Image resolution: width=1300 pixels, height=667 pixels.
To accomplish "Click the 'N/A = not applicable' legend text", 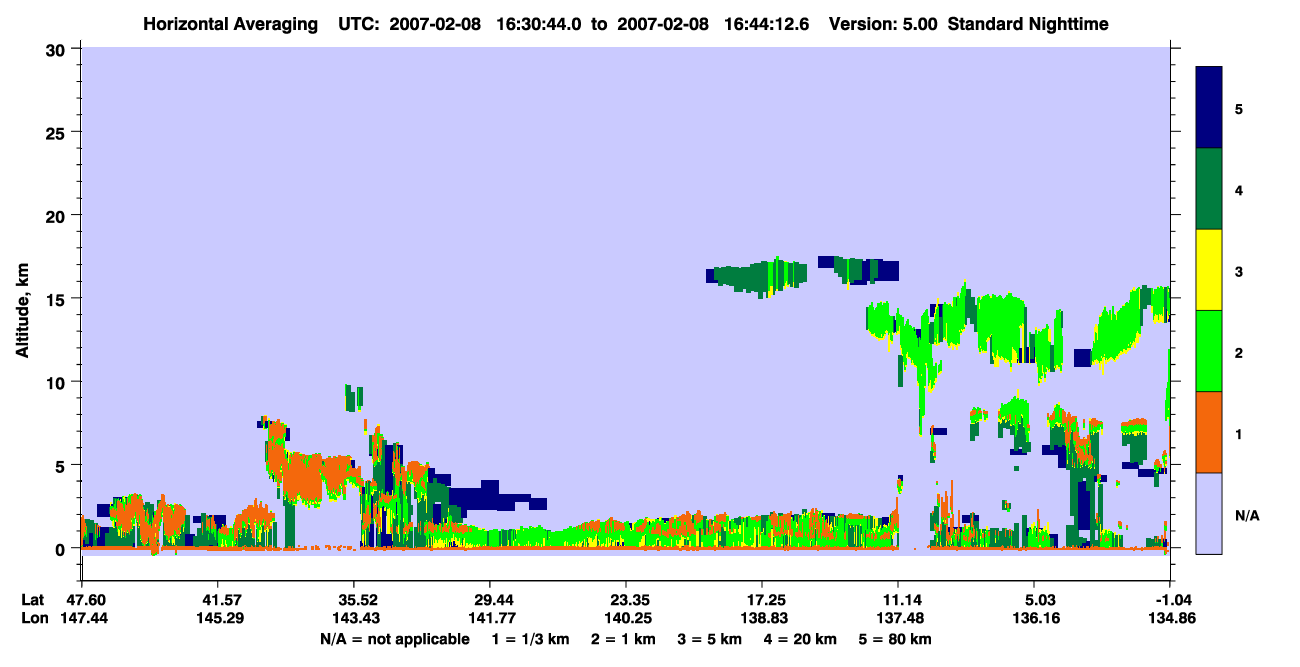I will click(x=394, y=639).
